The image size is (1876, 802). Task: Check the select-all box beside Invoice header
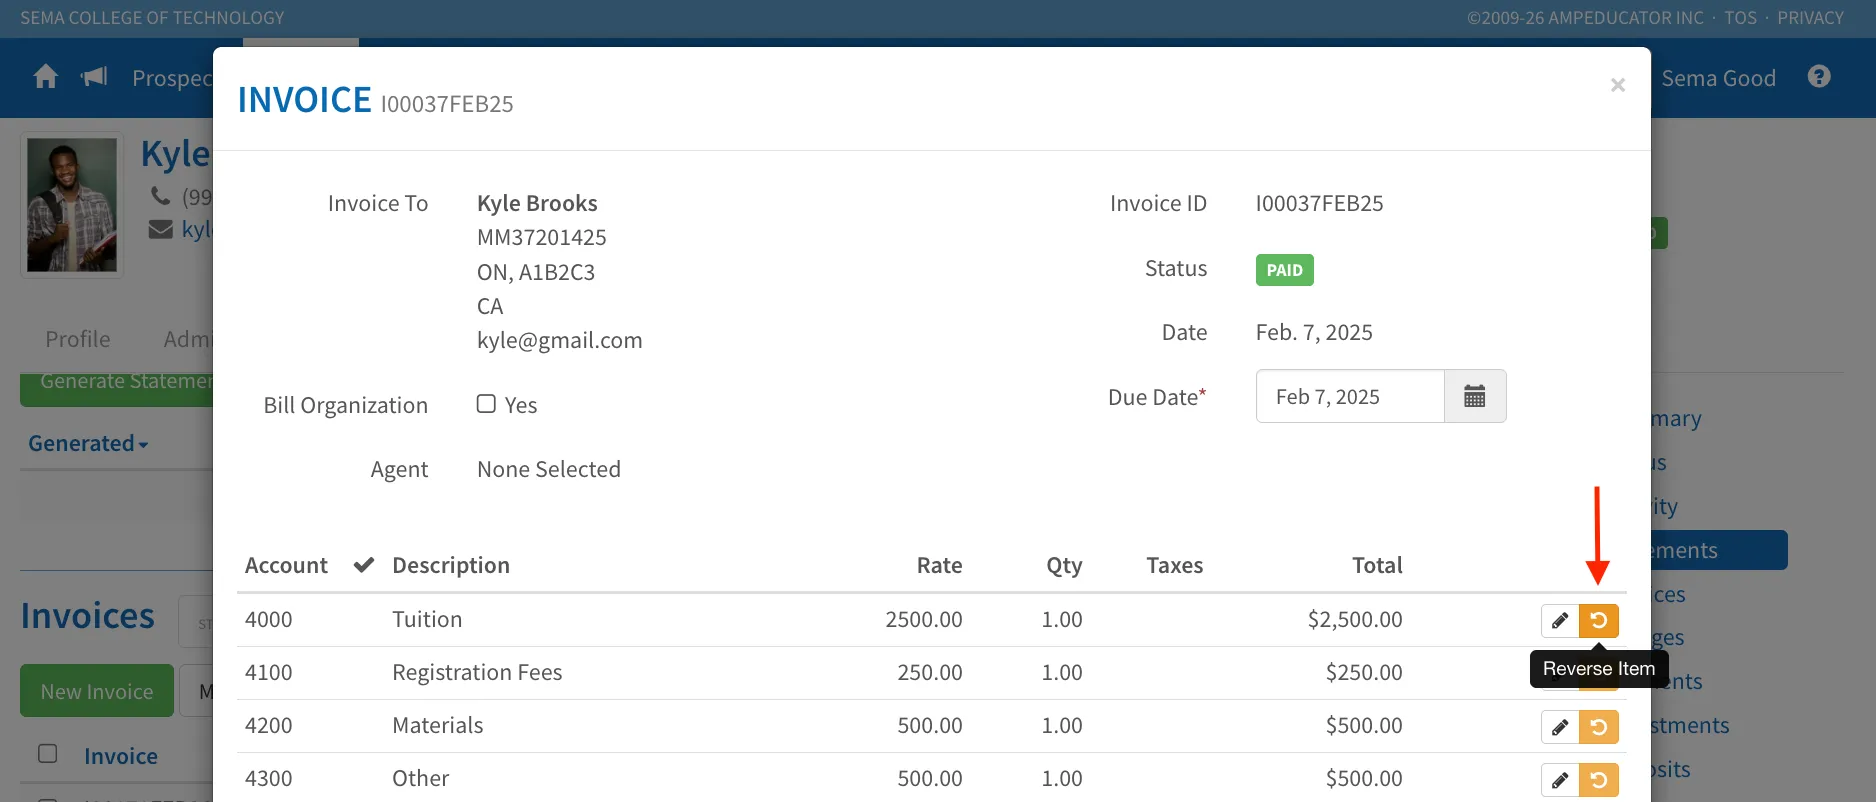pos(47,754)
